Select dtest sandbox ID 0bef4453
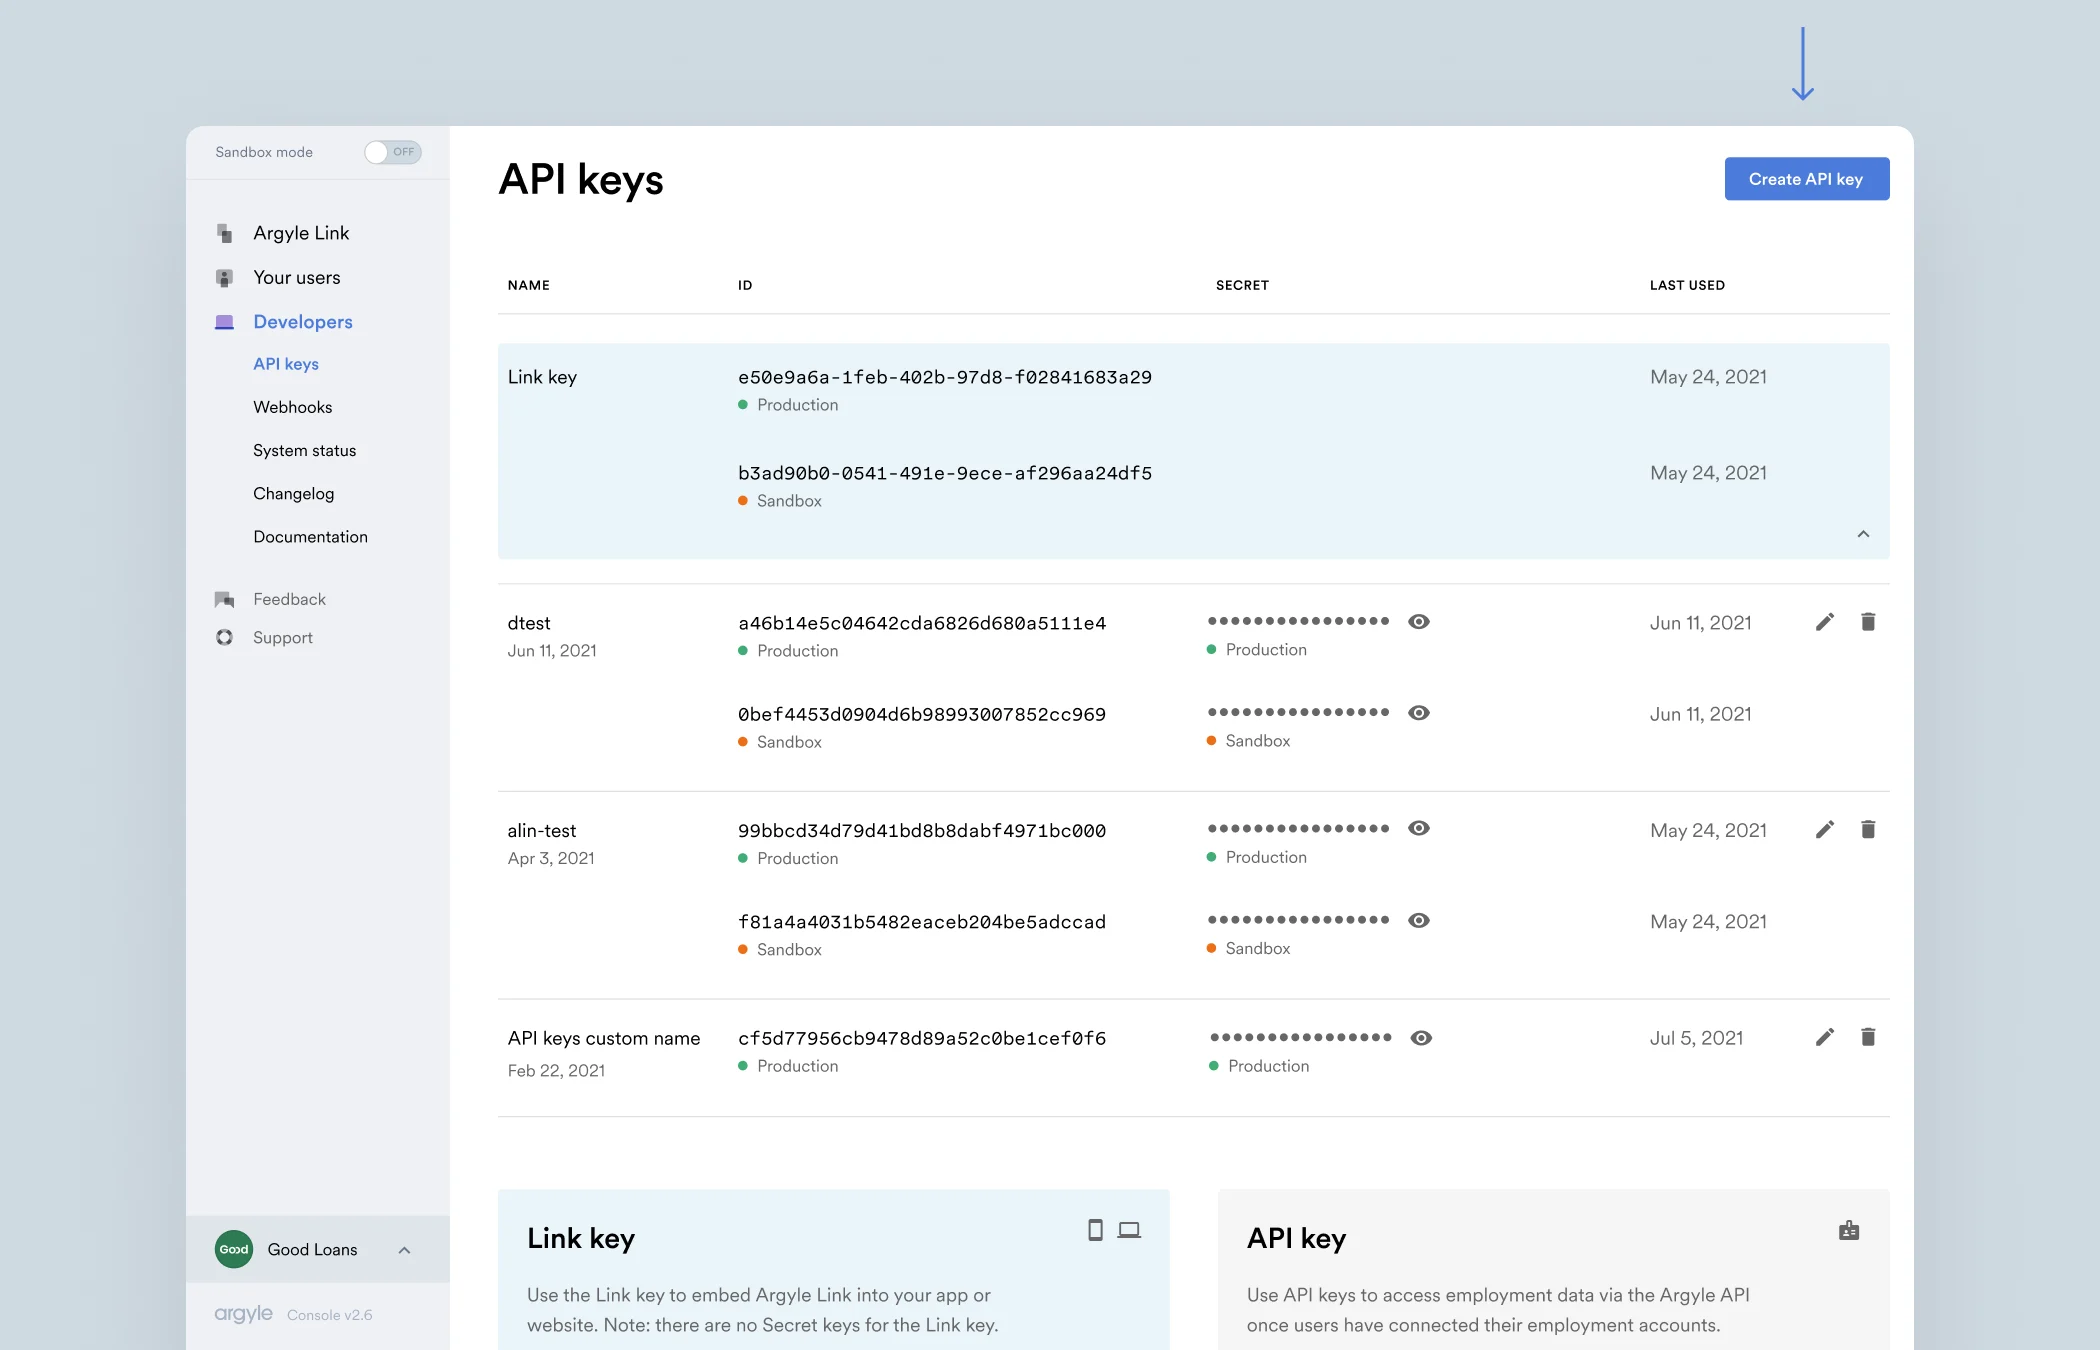Image resolution: width=2100 pixels, height=1350 pixels. (921, 714)
